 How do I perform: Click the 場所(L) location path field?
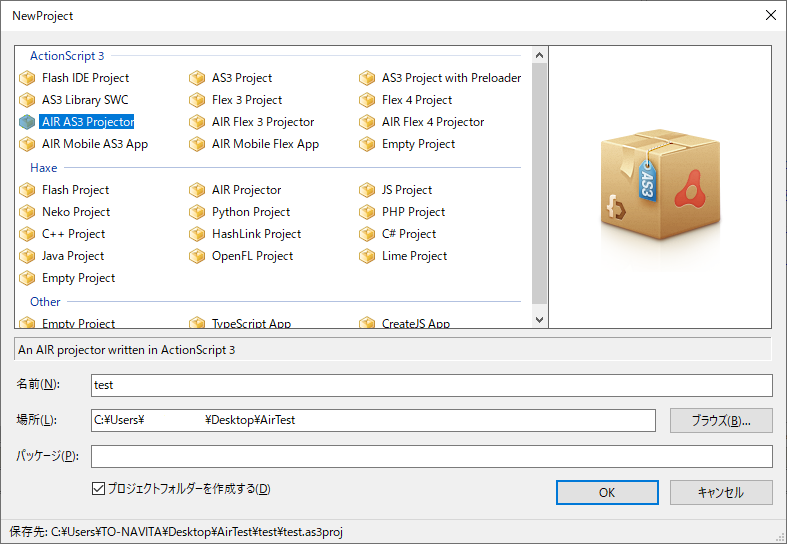[373, 421]
